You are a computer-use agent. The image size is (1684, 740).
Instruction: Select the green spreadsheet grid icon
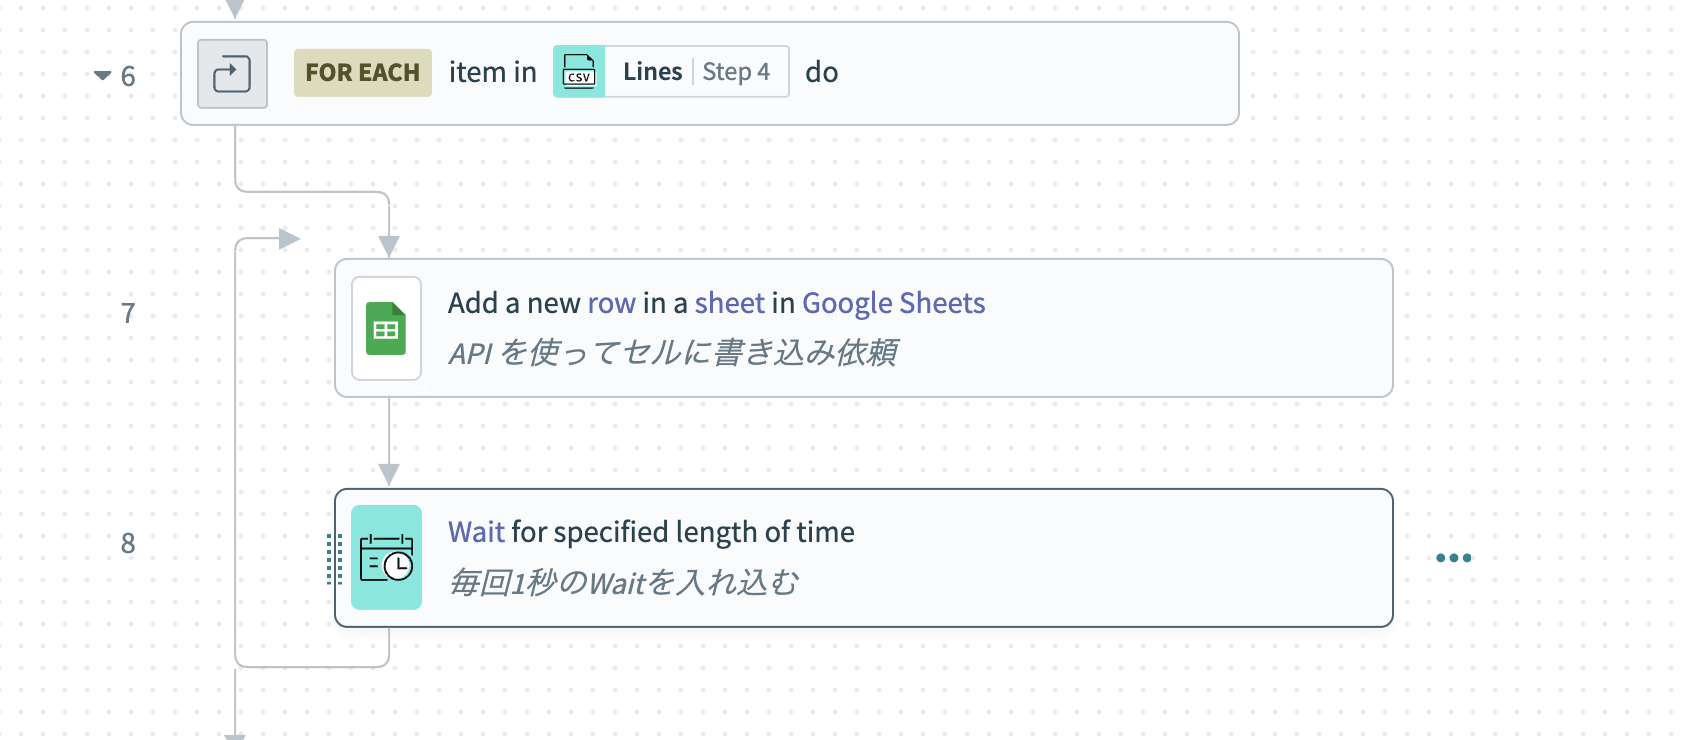(386, 328)
